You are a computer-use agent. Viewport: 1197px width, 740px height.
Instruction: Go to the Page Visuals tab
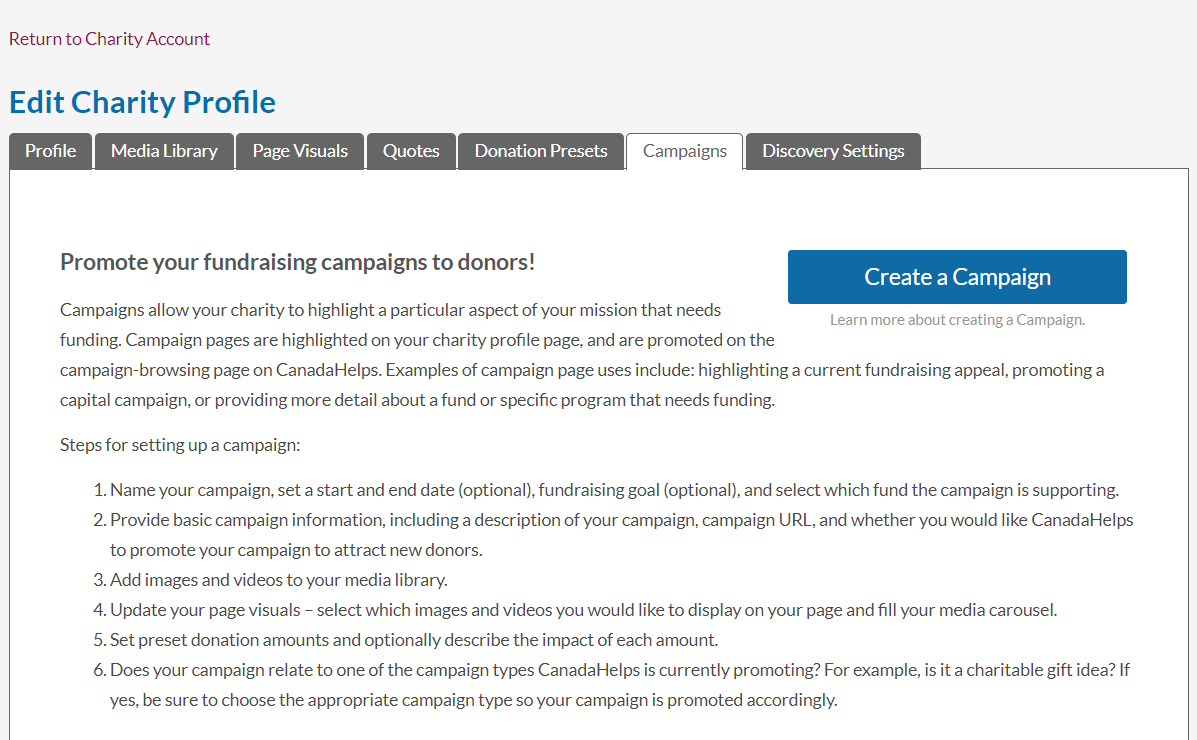pyautogui.click(x=300, y=151)
